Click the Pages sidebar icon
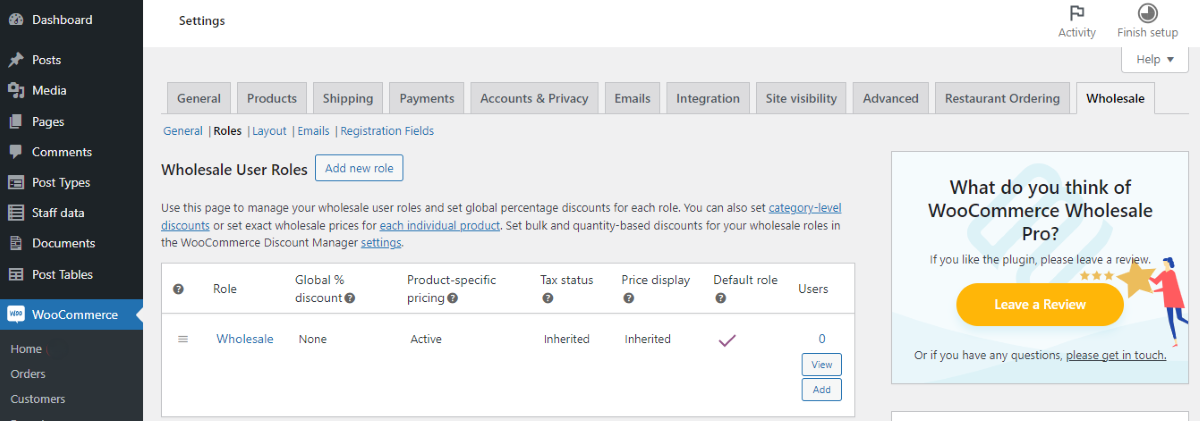The image size is (1200, 421). pos(16,121)
